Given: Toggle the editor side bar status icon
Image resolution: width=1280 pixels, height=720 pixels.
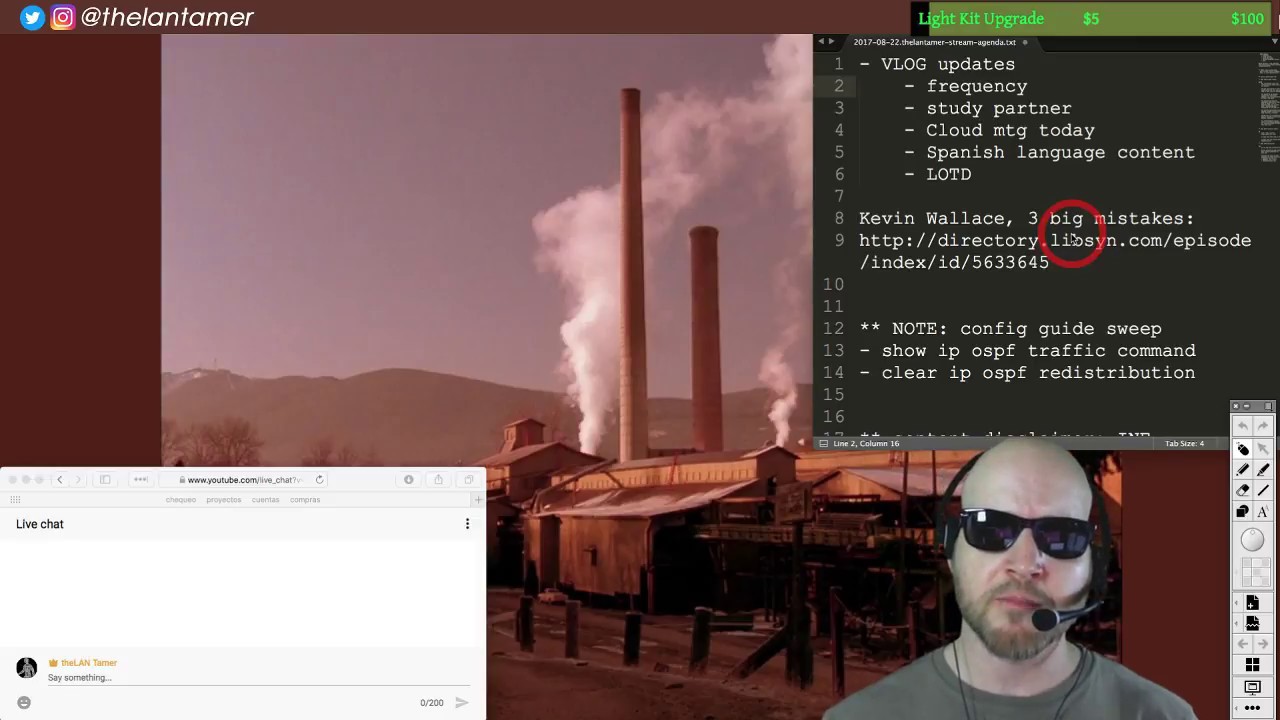Looking at the screenshot, I should (822, 443).
